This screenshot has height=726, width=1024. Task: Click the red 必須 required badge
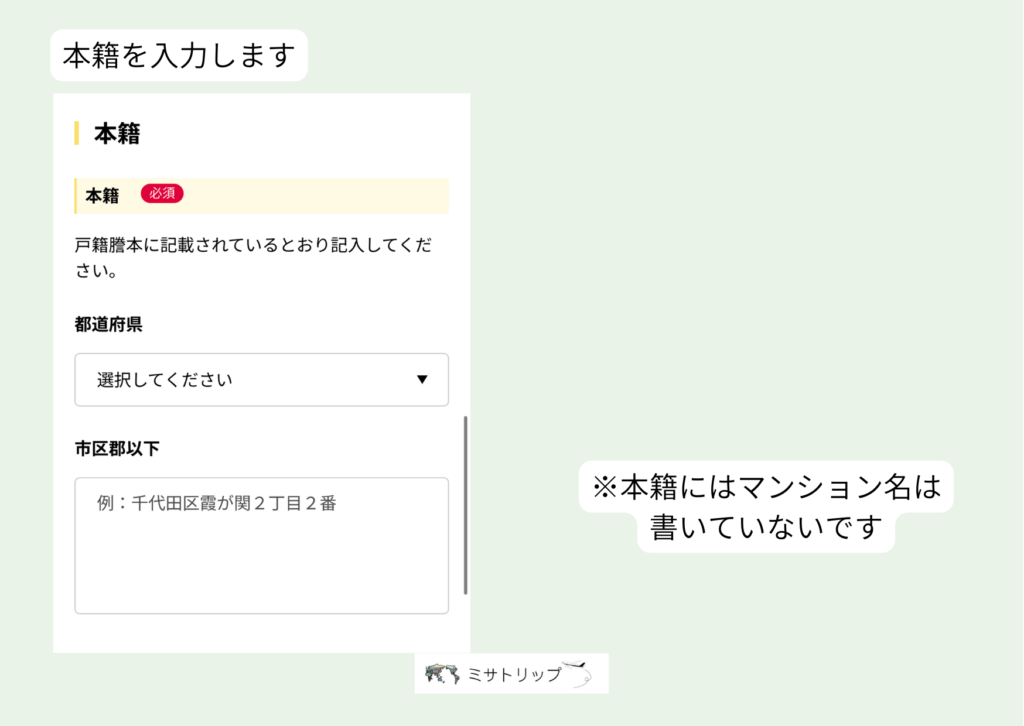click(163, 193)
